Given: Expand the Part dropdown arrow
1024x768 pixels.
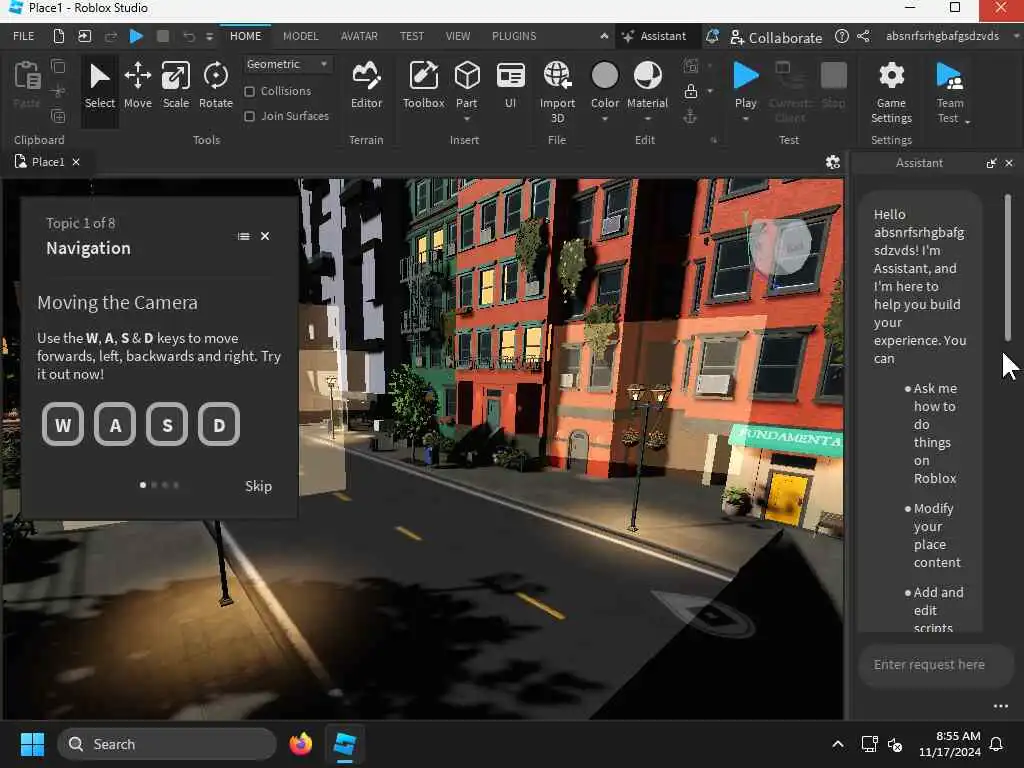Looking at the screenshot, I should (x=467, y=119).
